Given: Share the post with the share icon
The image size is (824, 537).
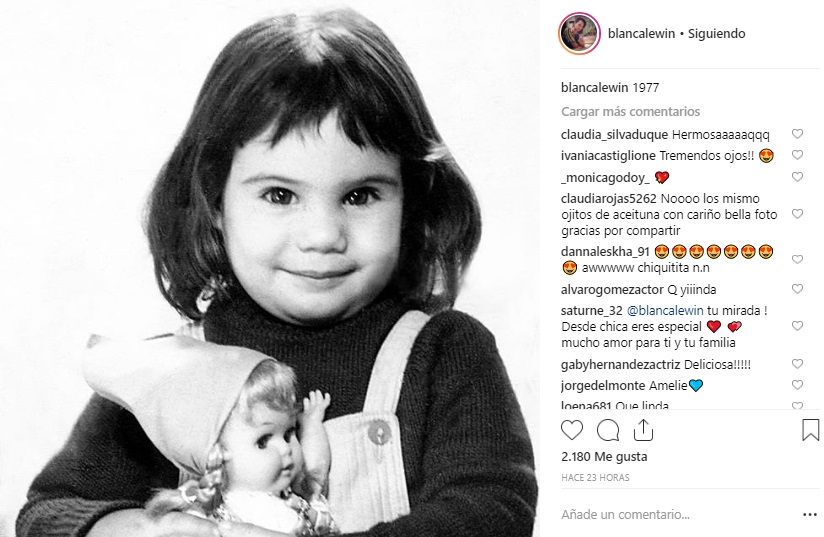Looking at the screenshot, I should point(643,430).
